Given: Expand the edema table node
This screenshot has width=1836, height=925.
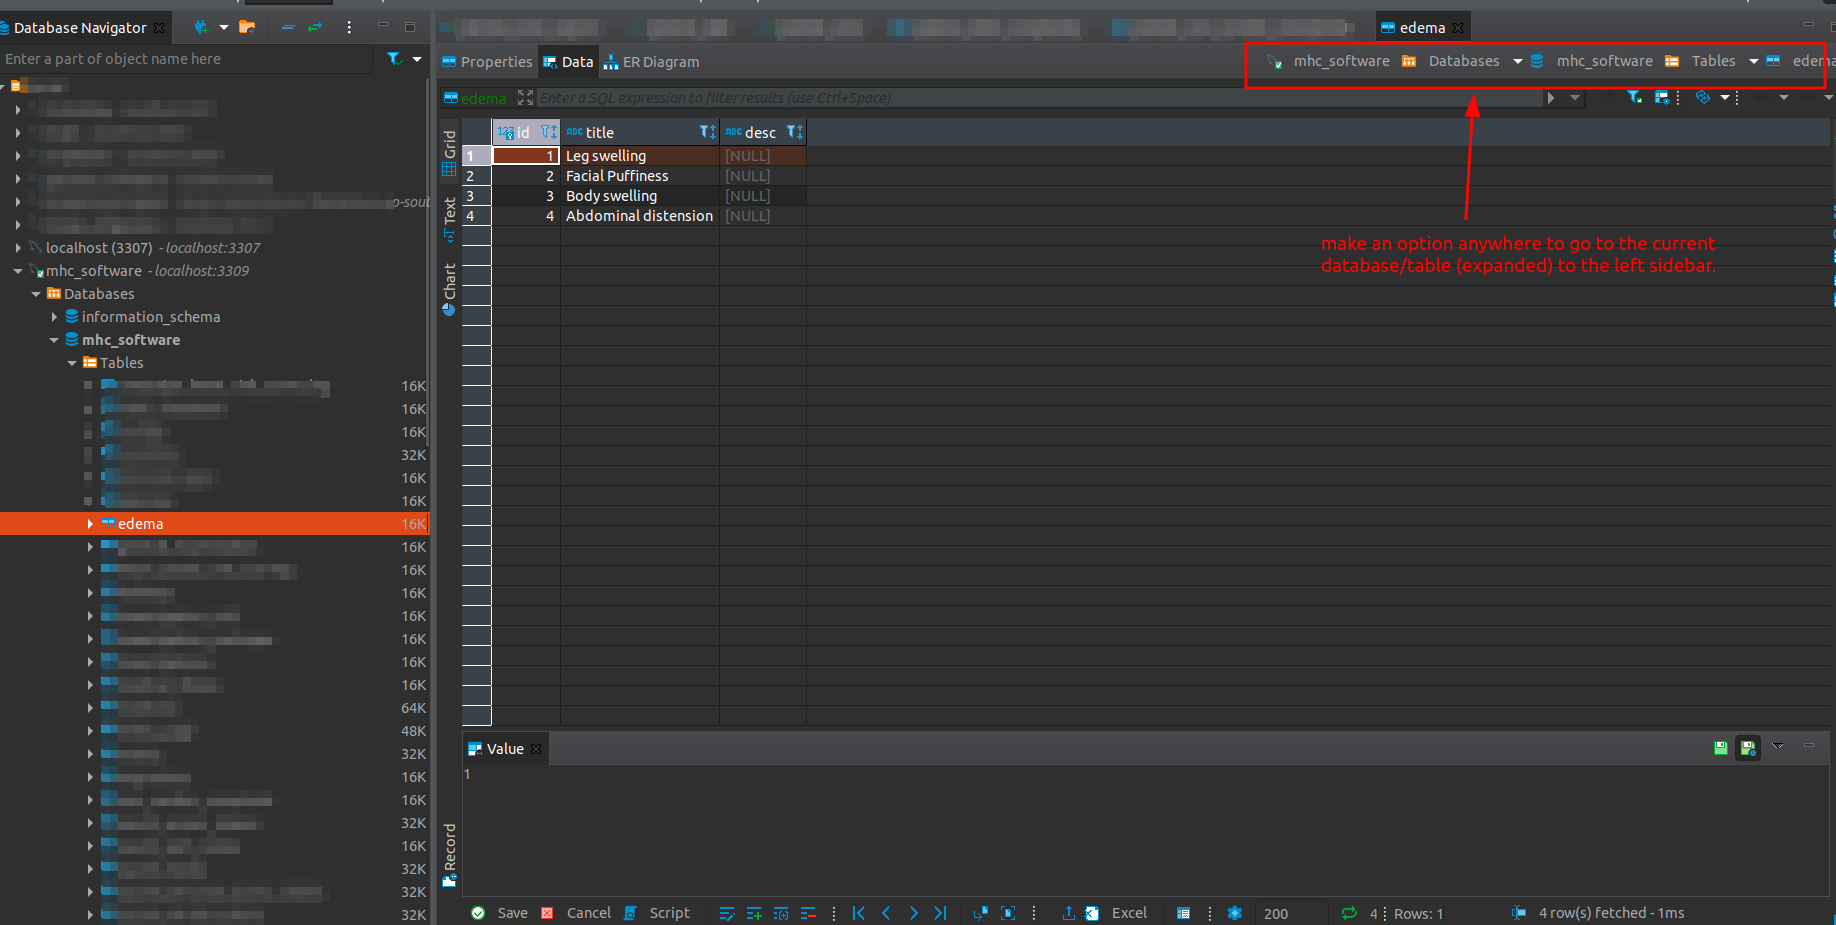Looking at the screenshot, I should click(x=90, y=524).
